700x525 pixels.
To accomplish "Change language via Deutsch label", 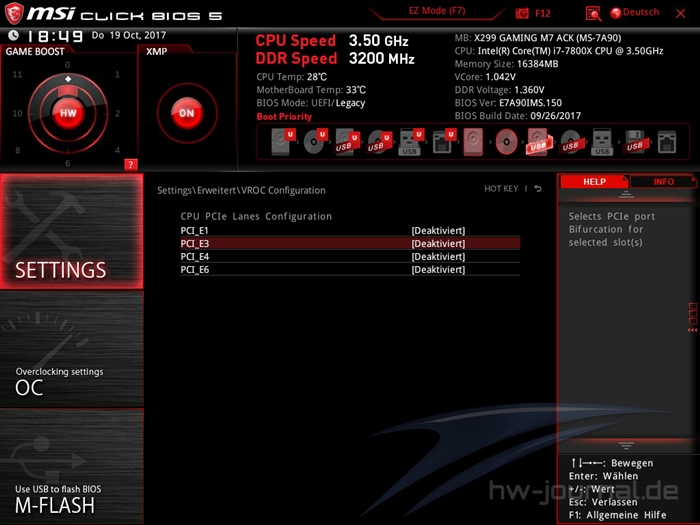I will pos(641,12).
